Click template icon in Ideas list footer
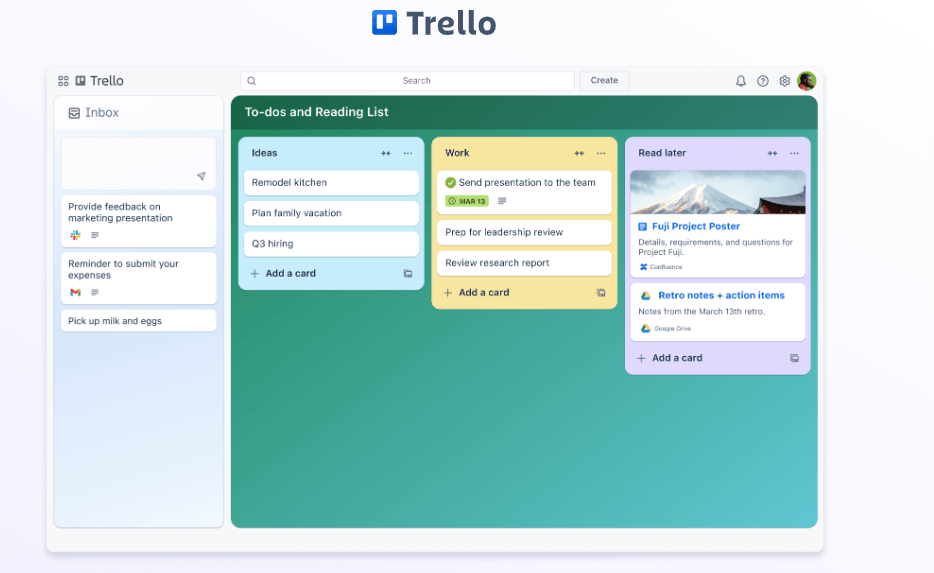The height and width of the screenshot is (573, 934). pyautogui.click(x=408, y=273)
